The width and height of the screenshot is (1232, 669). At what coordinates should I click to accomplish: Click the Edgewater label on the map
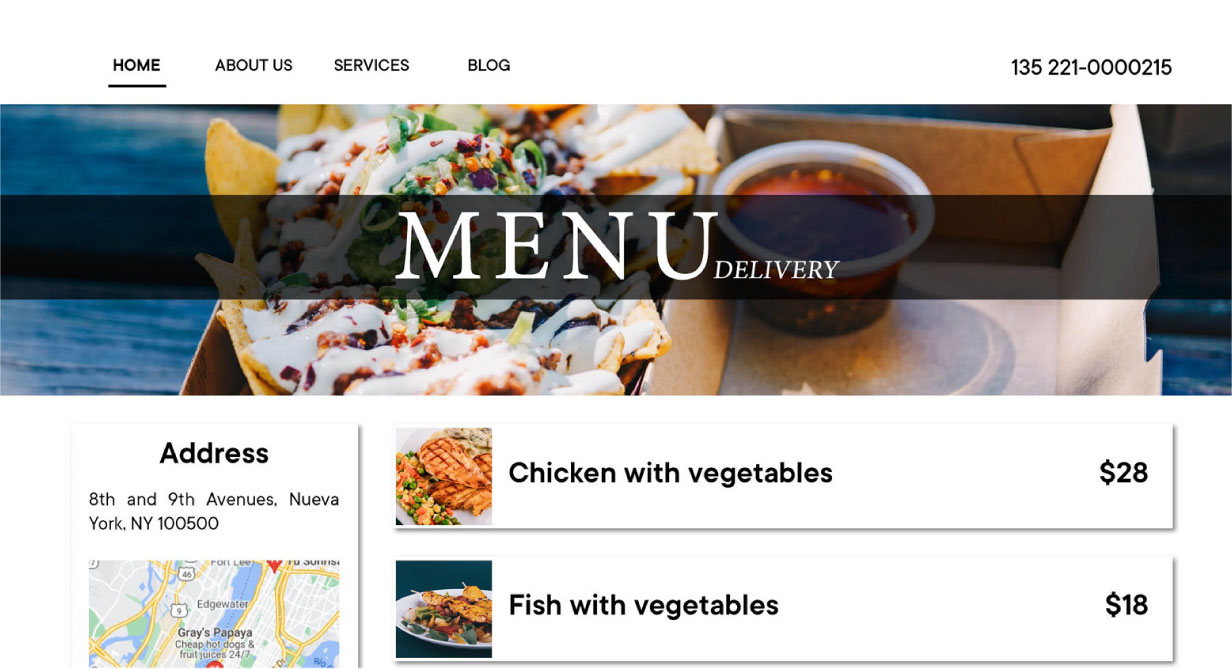tap(222, 604)
